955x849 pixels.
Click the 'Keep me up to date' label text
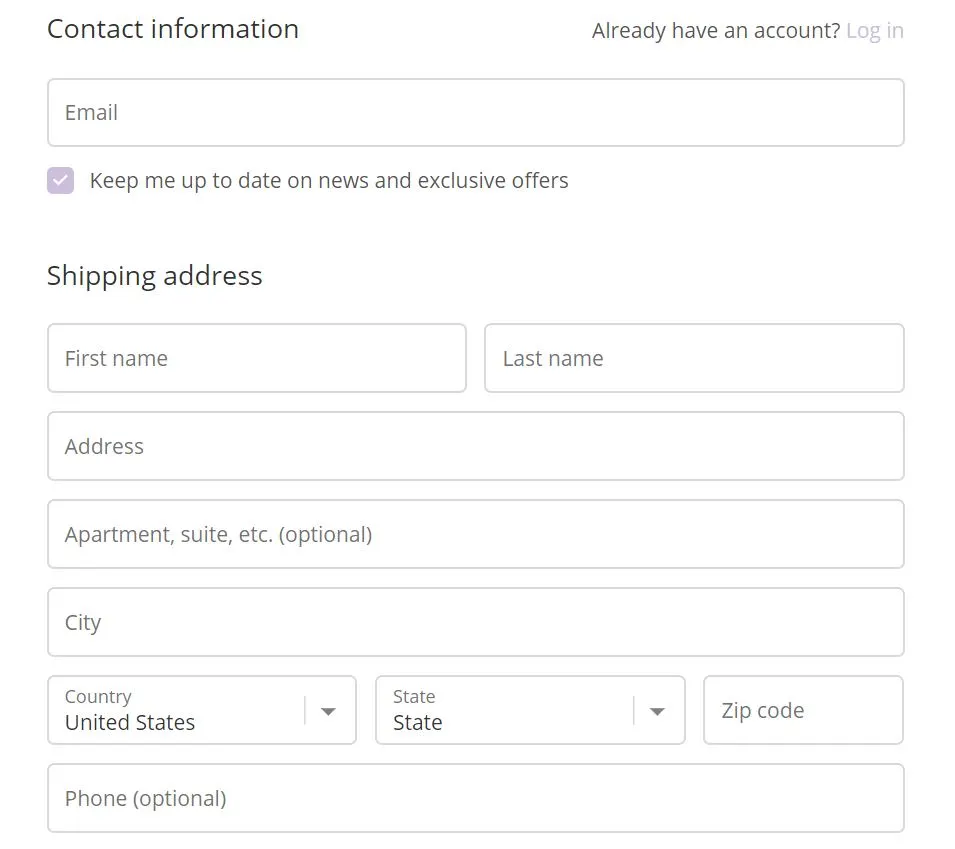(x=328, y=181)
